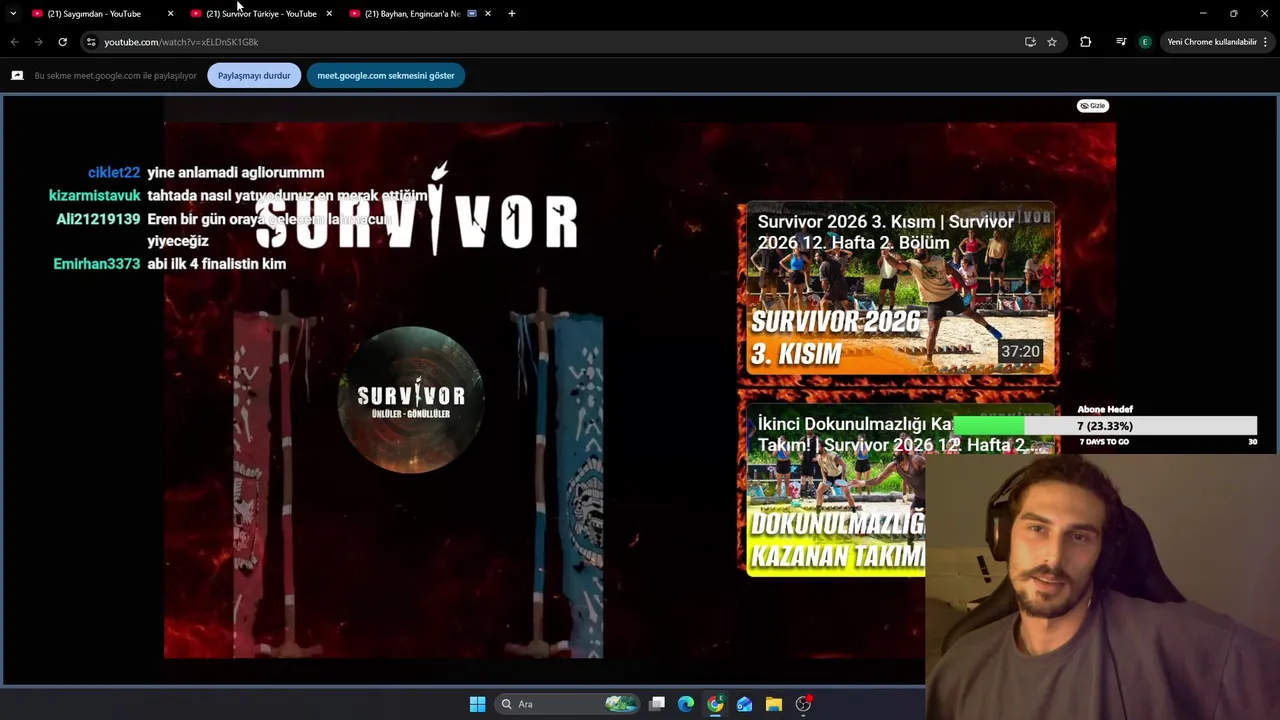Click the Survivor Ünlüler-Gönüllüler round logo
This screenshot has width=1280, height=720.
[411, 400]
